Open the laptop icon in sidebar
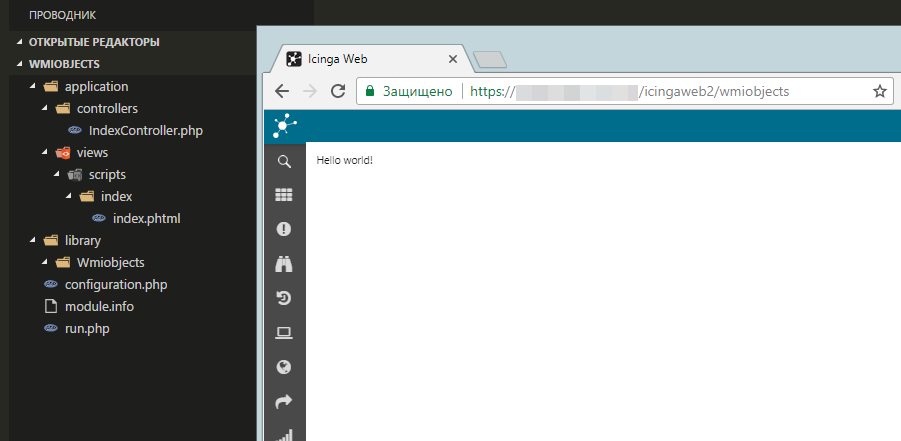 (284, 332)
